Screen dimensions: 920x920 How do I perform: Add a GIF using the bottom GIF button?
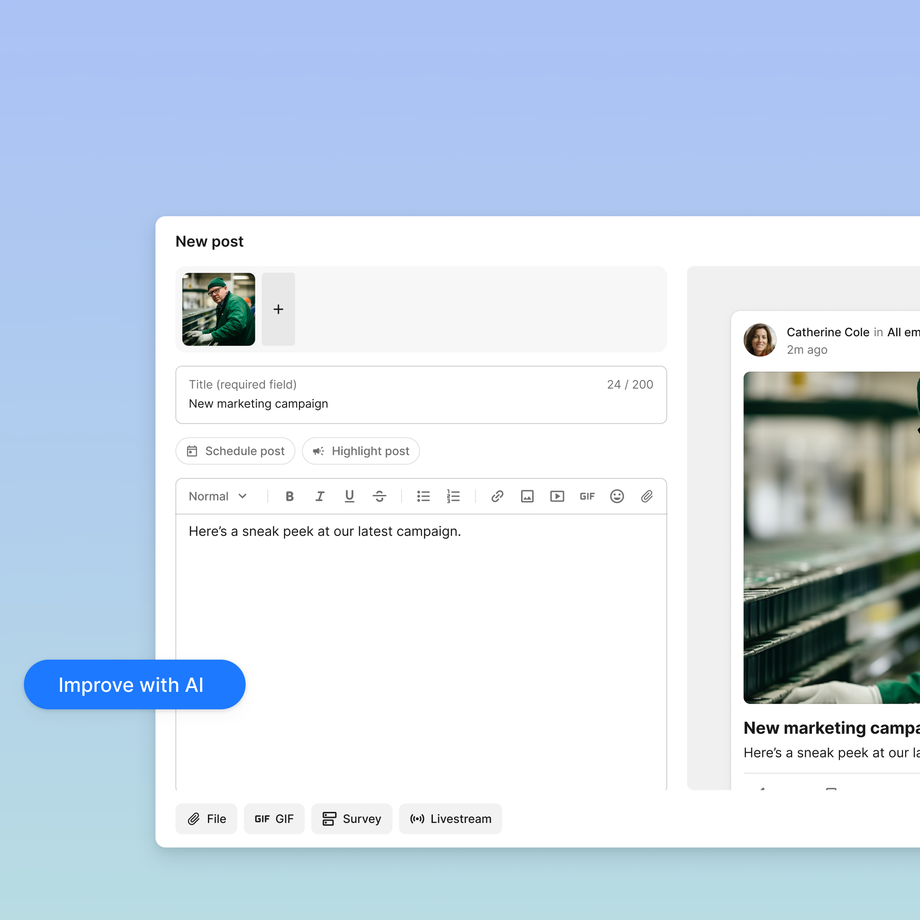[274, 818]
